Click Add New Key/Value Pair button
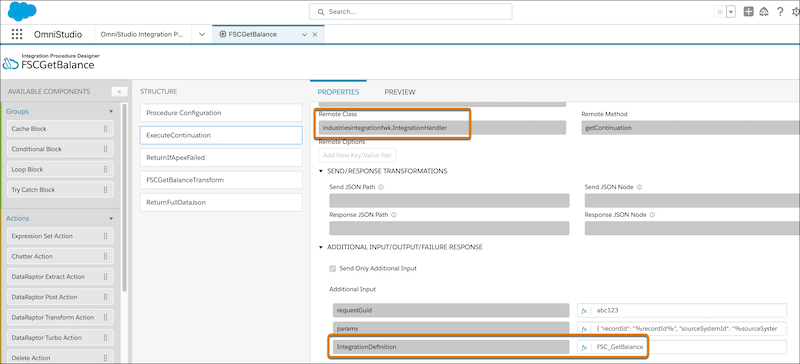 (x=357, y=155)
